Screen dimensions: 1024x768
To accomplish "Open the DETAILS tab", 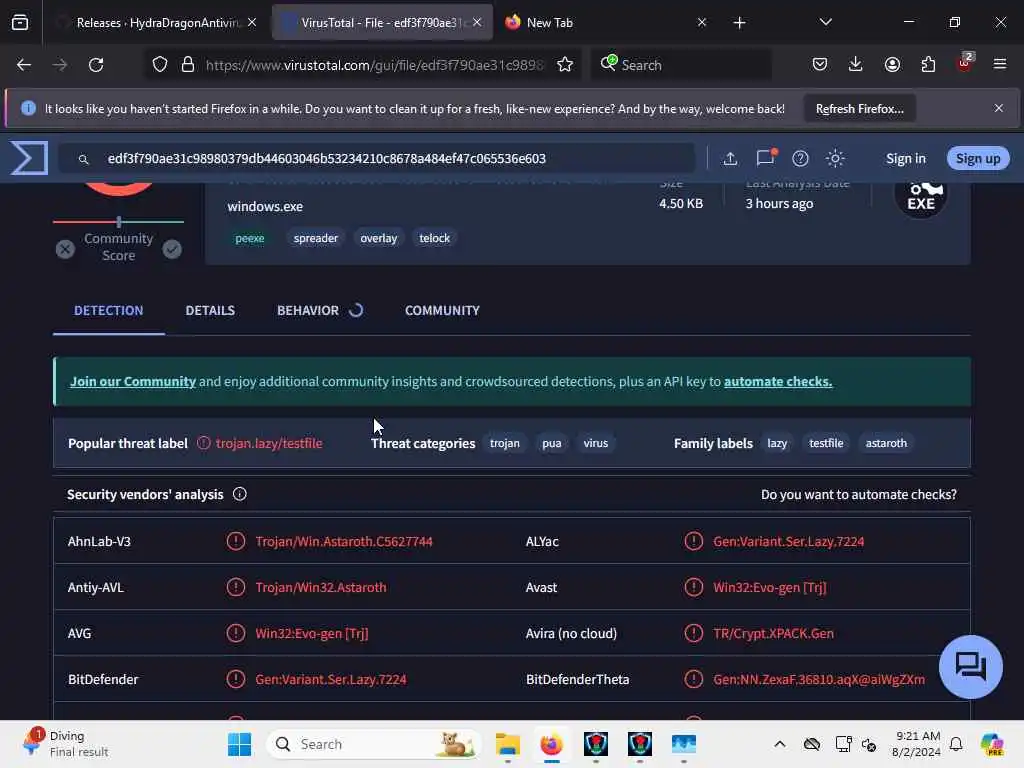I will pos(210,311).
